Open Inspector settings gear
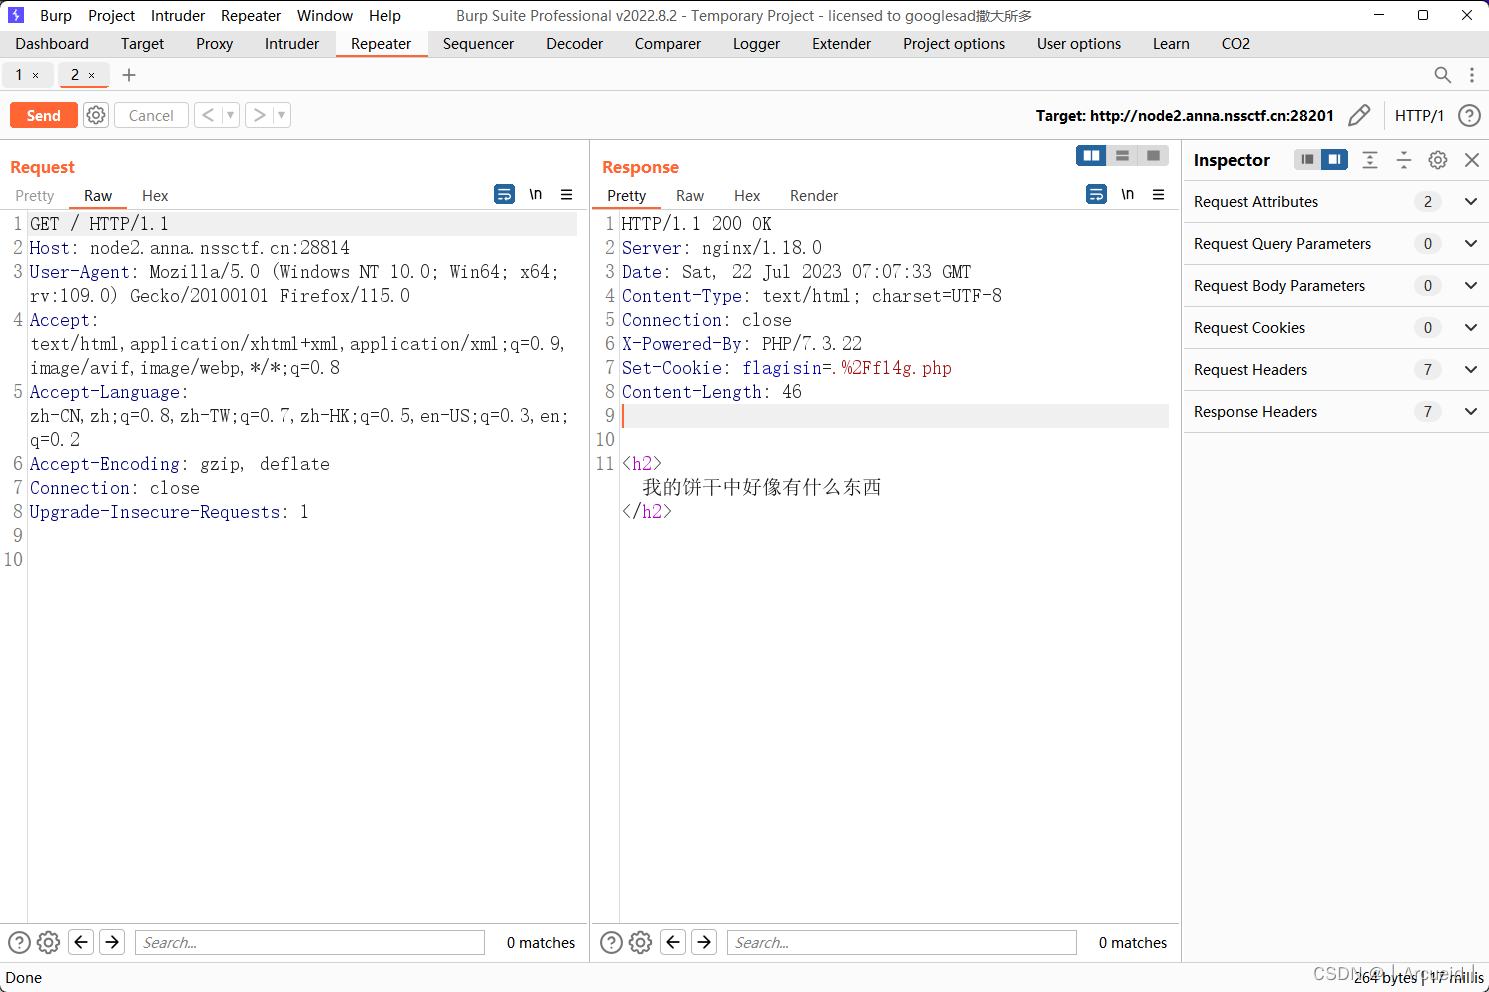Viewport: 1489px width, 992px height. [1438, 160]
